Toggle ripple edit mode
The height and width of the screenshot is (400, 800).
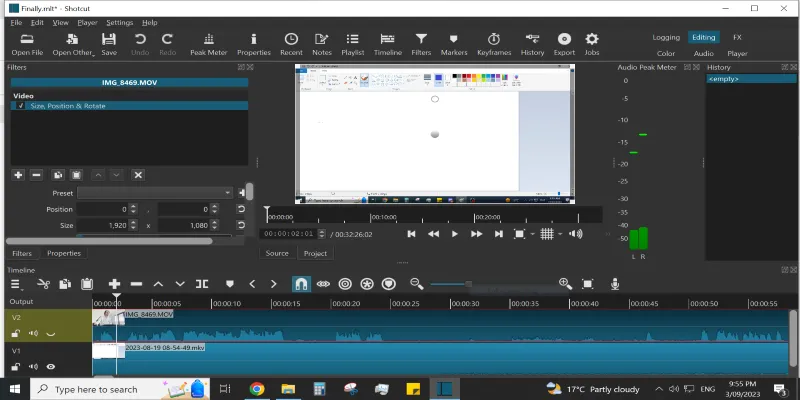345,284
